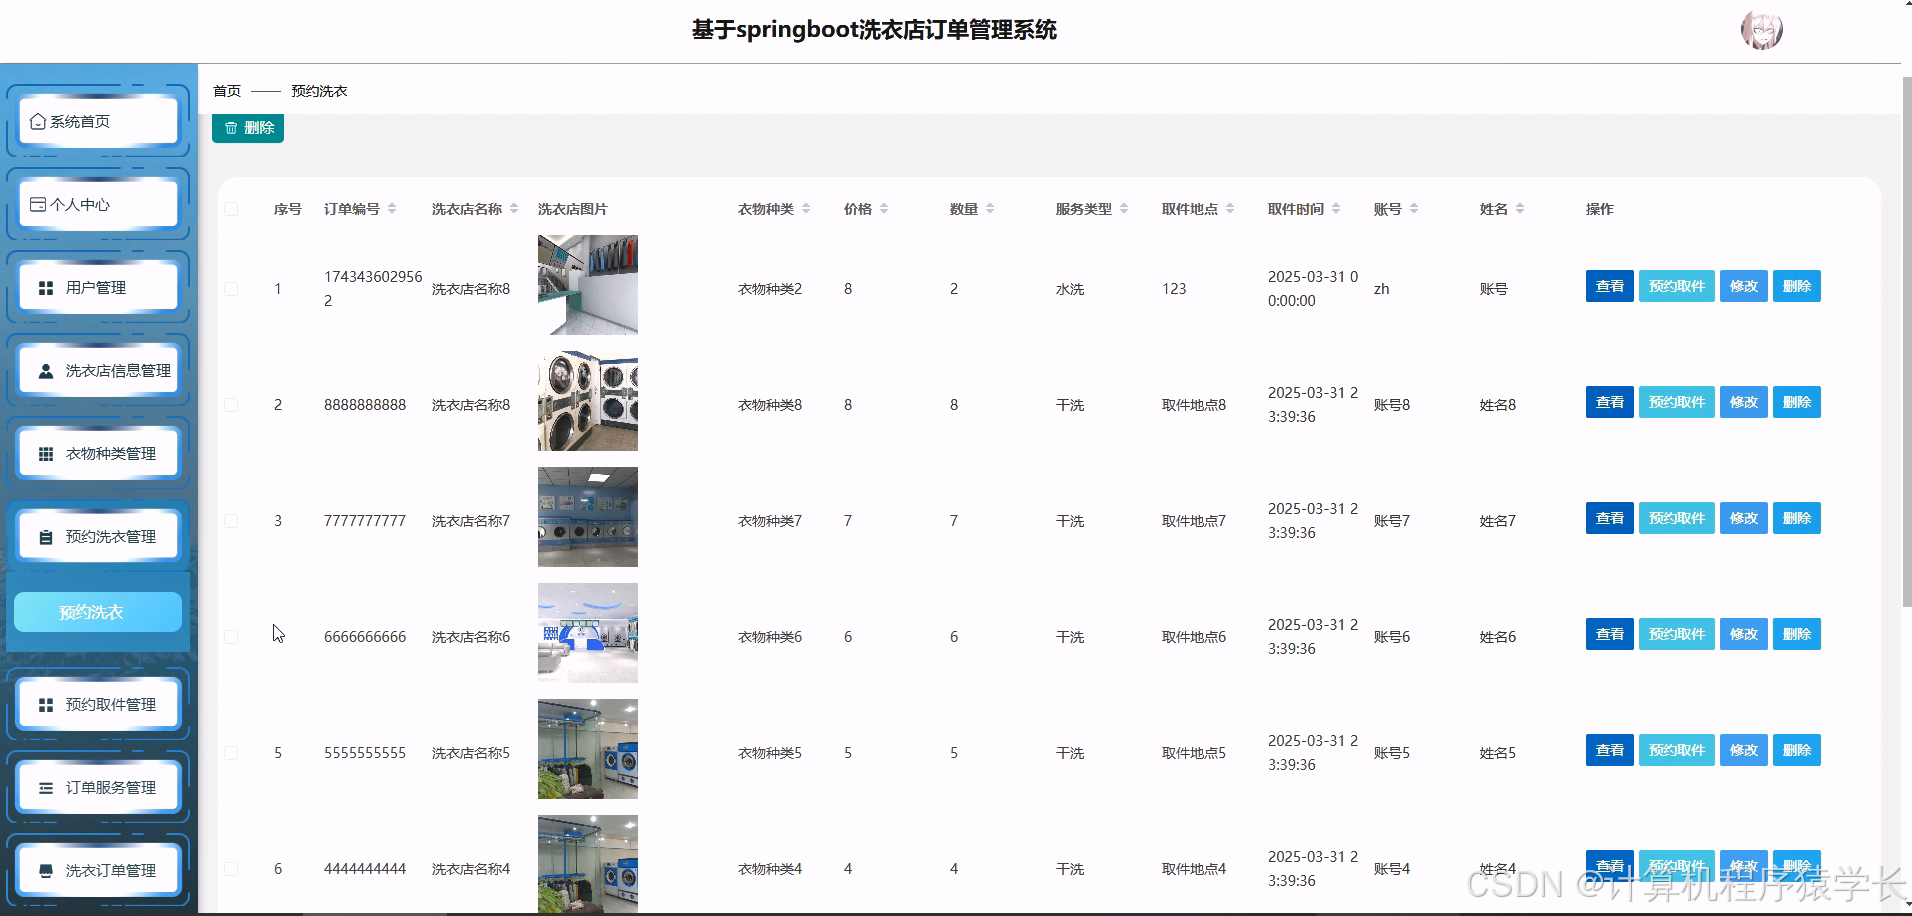Select the 预约洗衣 submenu item
1912x916 pixels.
[x=98, y=612]
